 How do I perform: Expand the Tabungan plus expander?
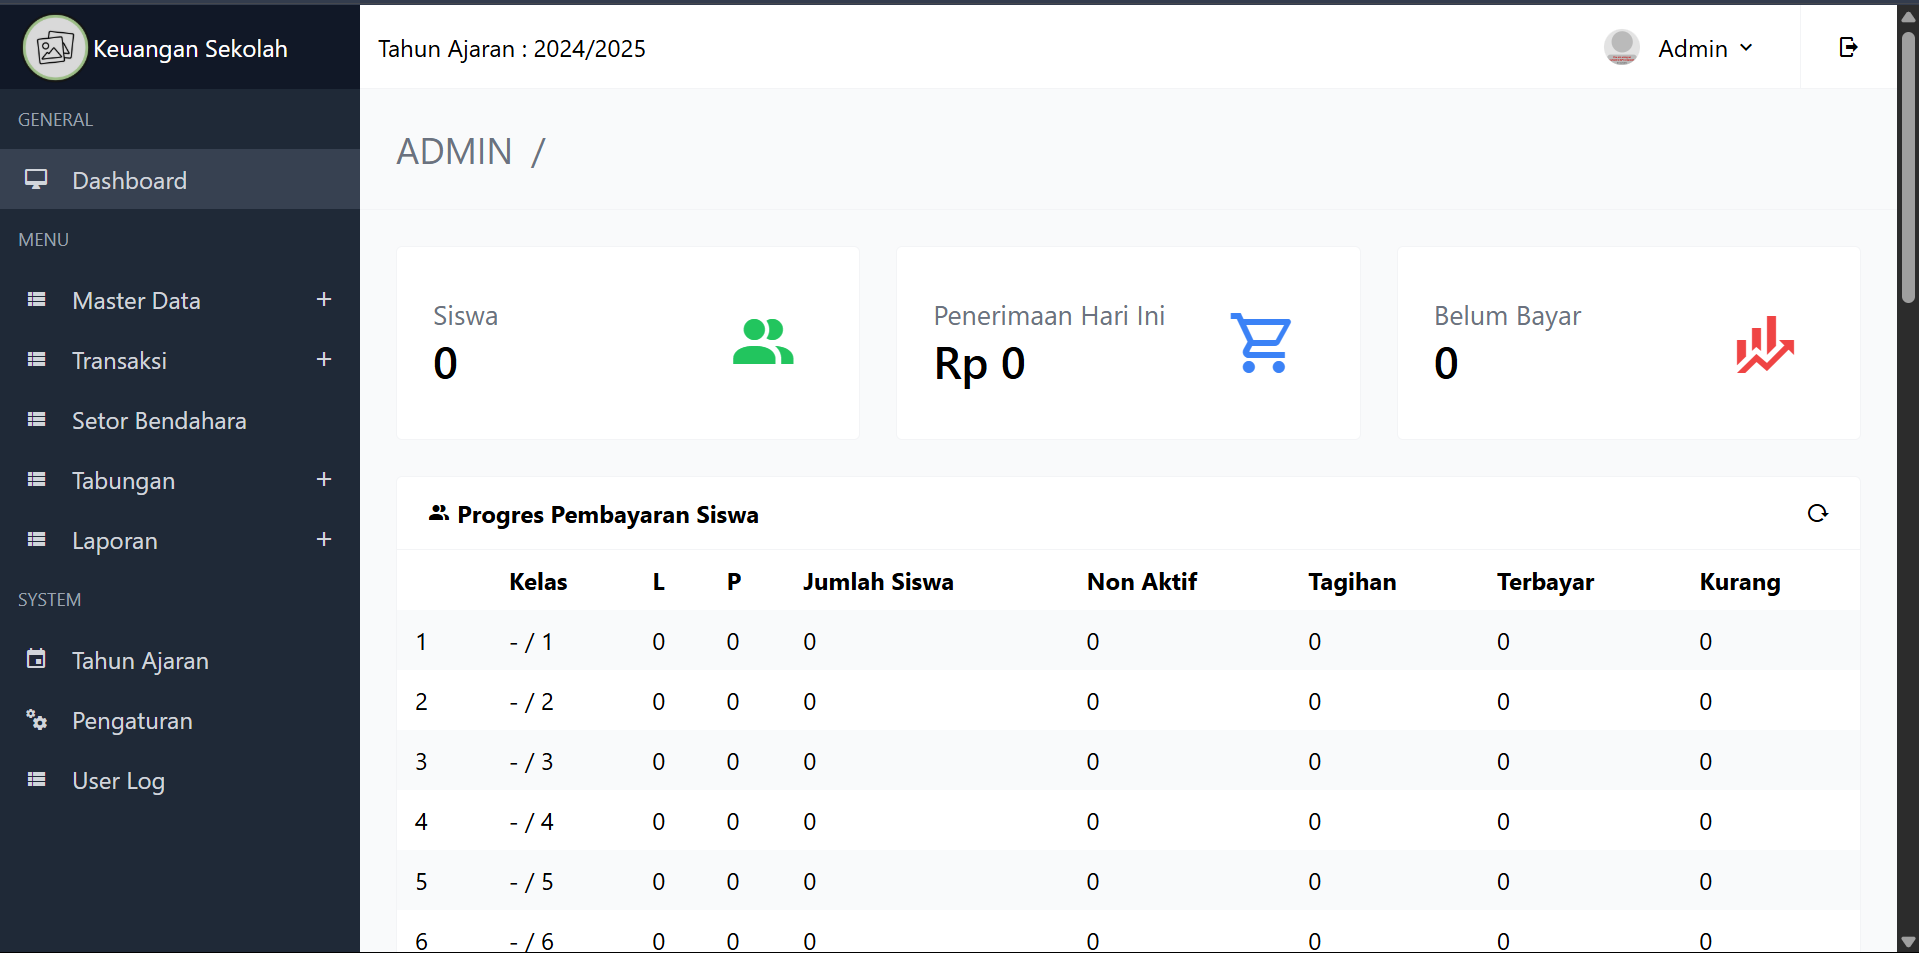click(323, 480)
